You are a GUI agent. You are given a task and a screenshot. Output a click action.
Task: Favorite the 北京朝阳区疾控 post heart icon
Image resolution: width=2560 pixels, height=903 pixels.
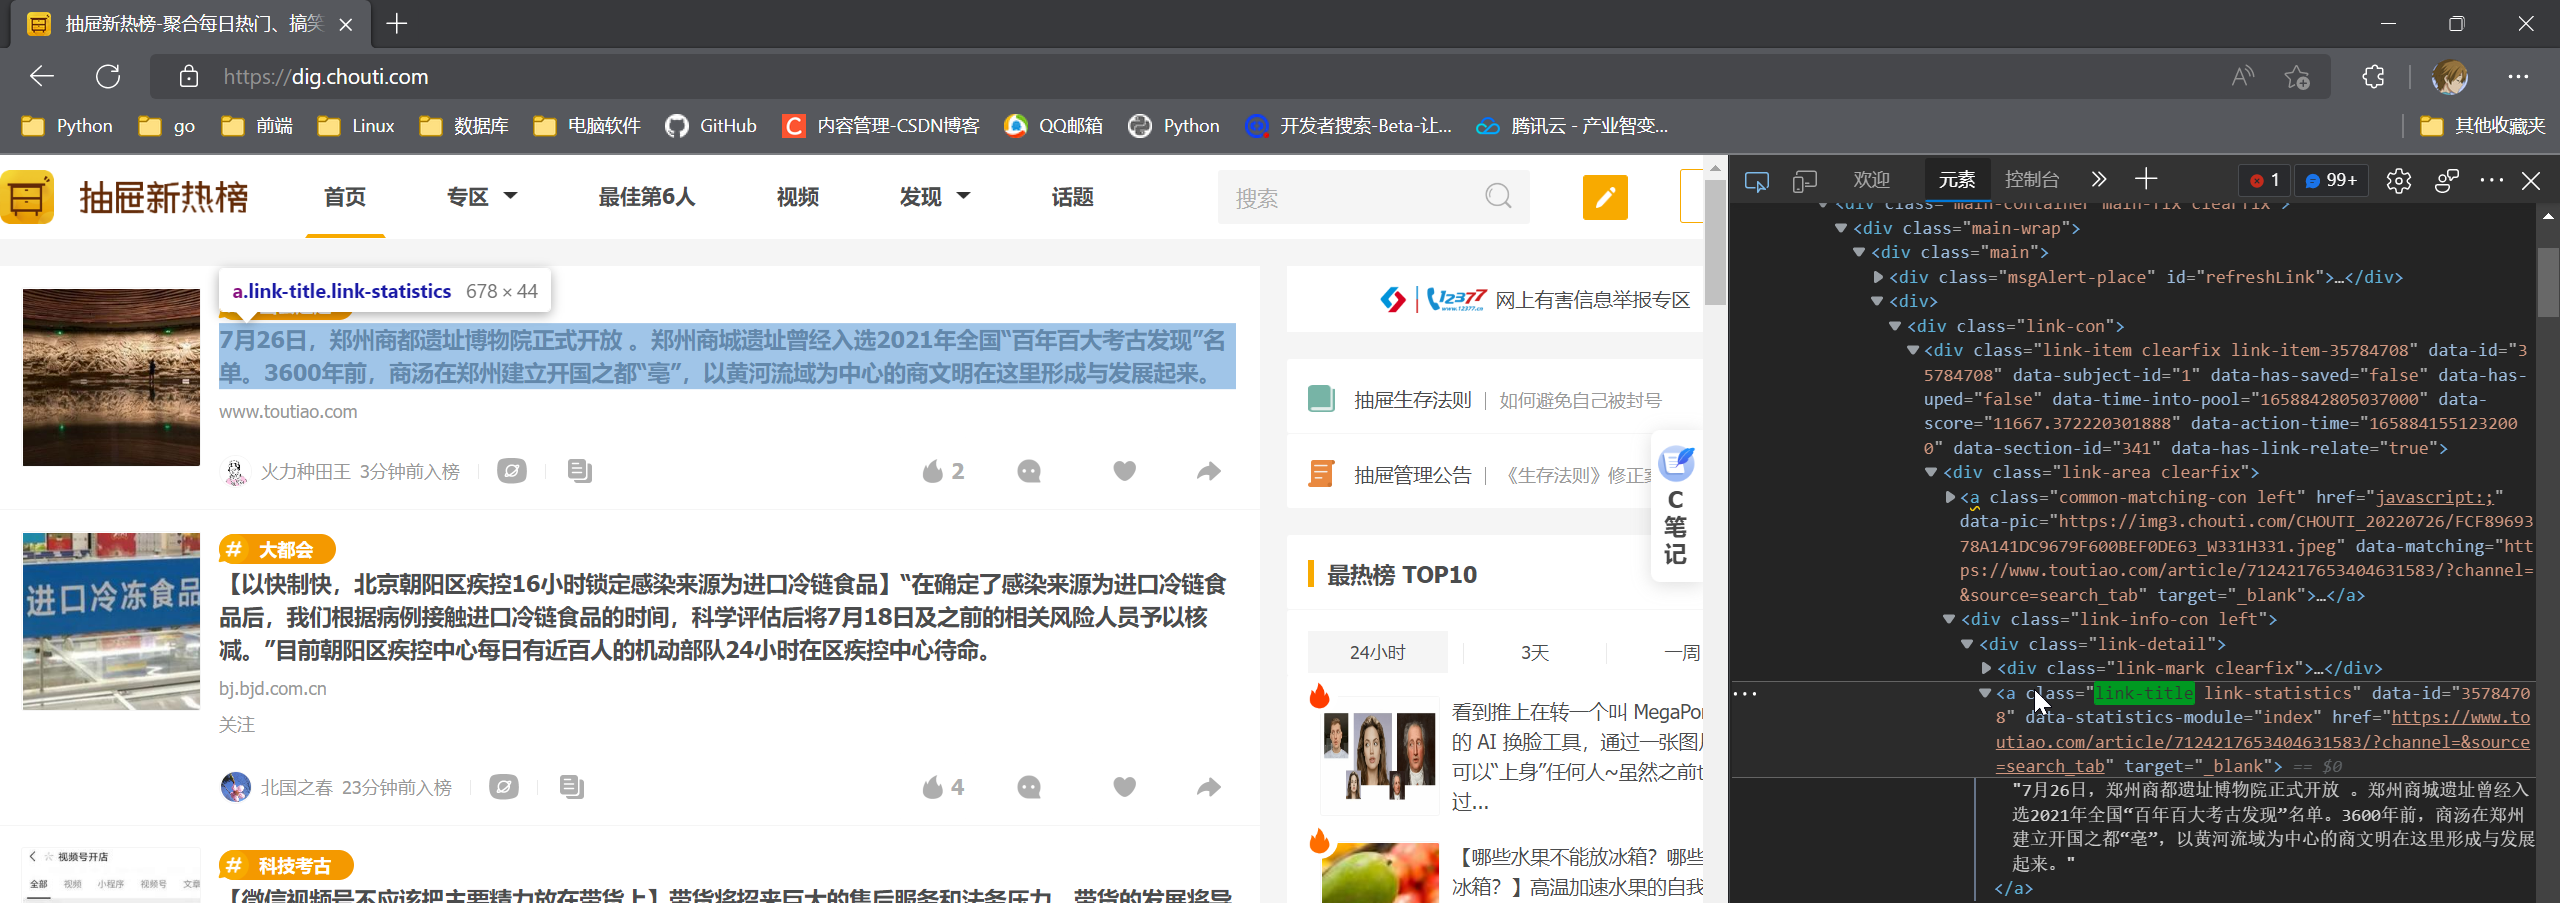pyautogui.click(x=1125, y=787)
